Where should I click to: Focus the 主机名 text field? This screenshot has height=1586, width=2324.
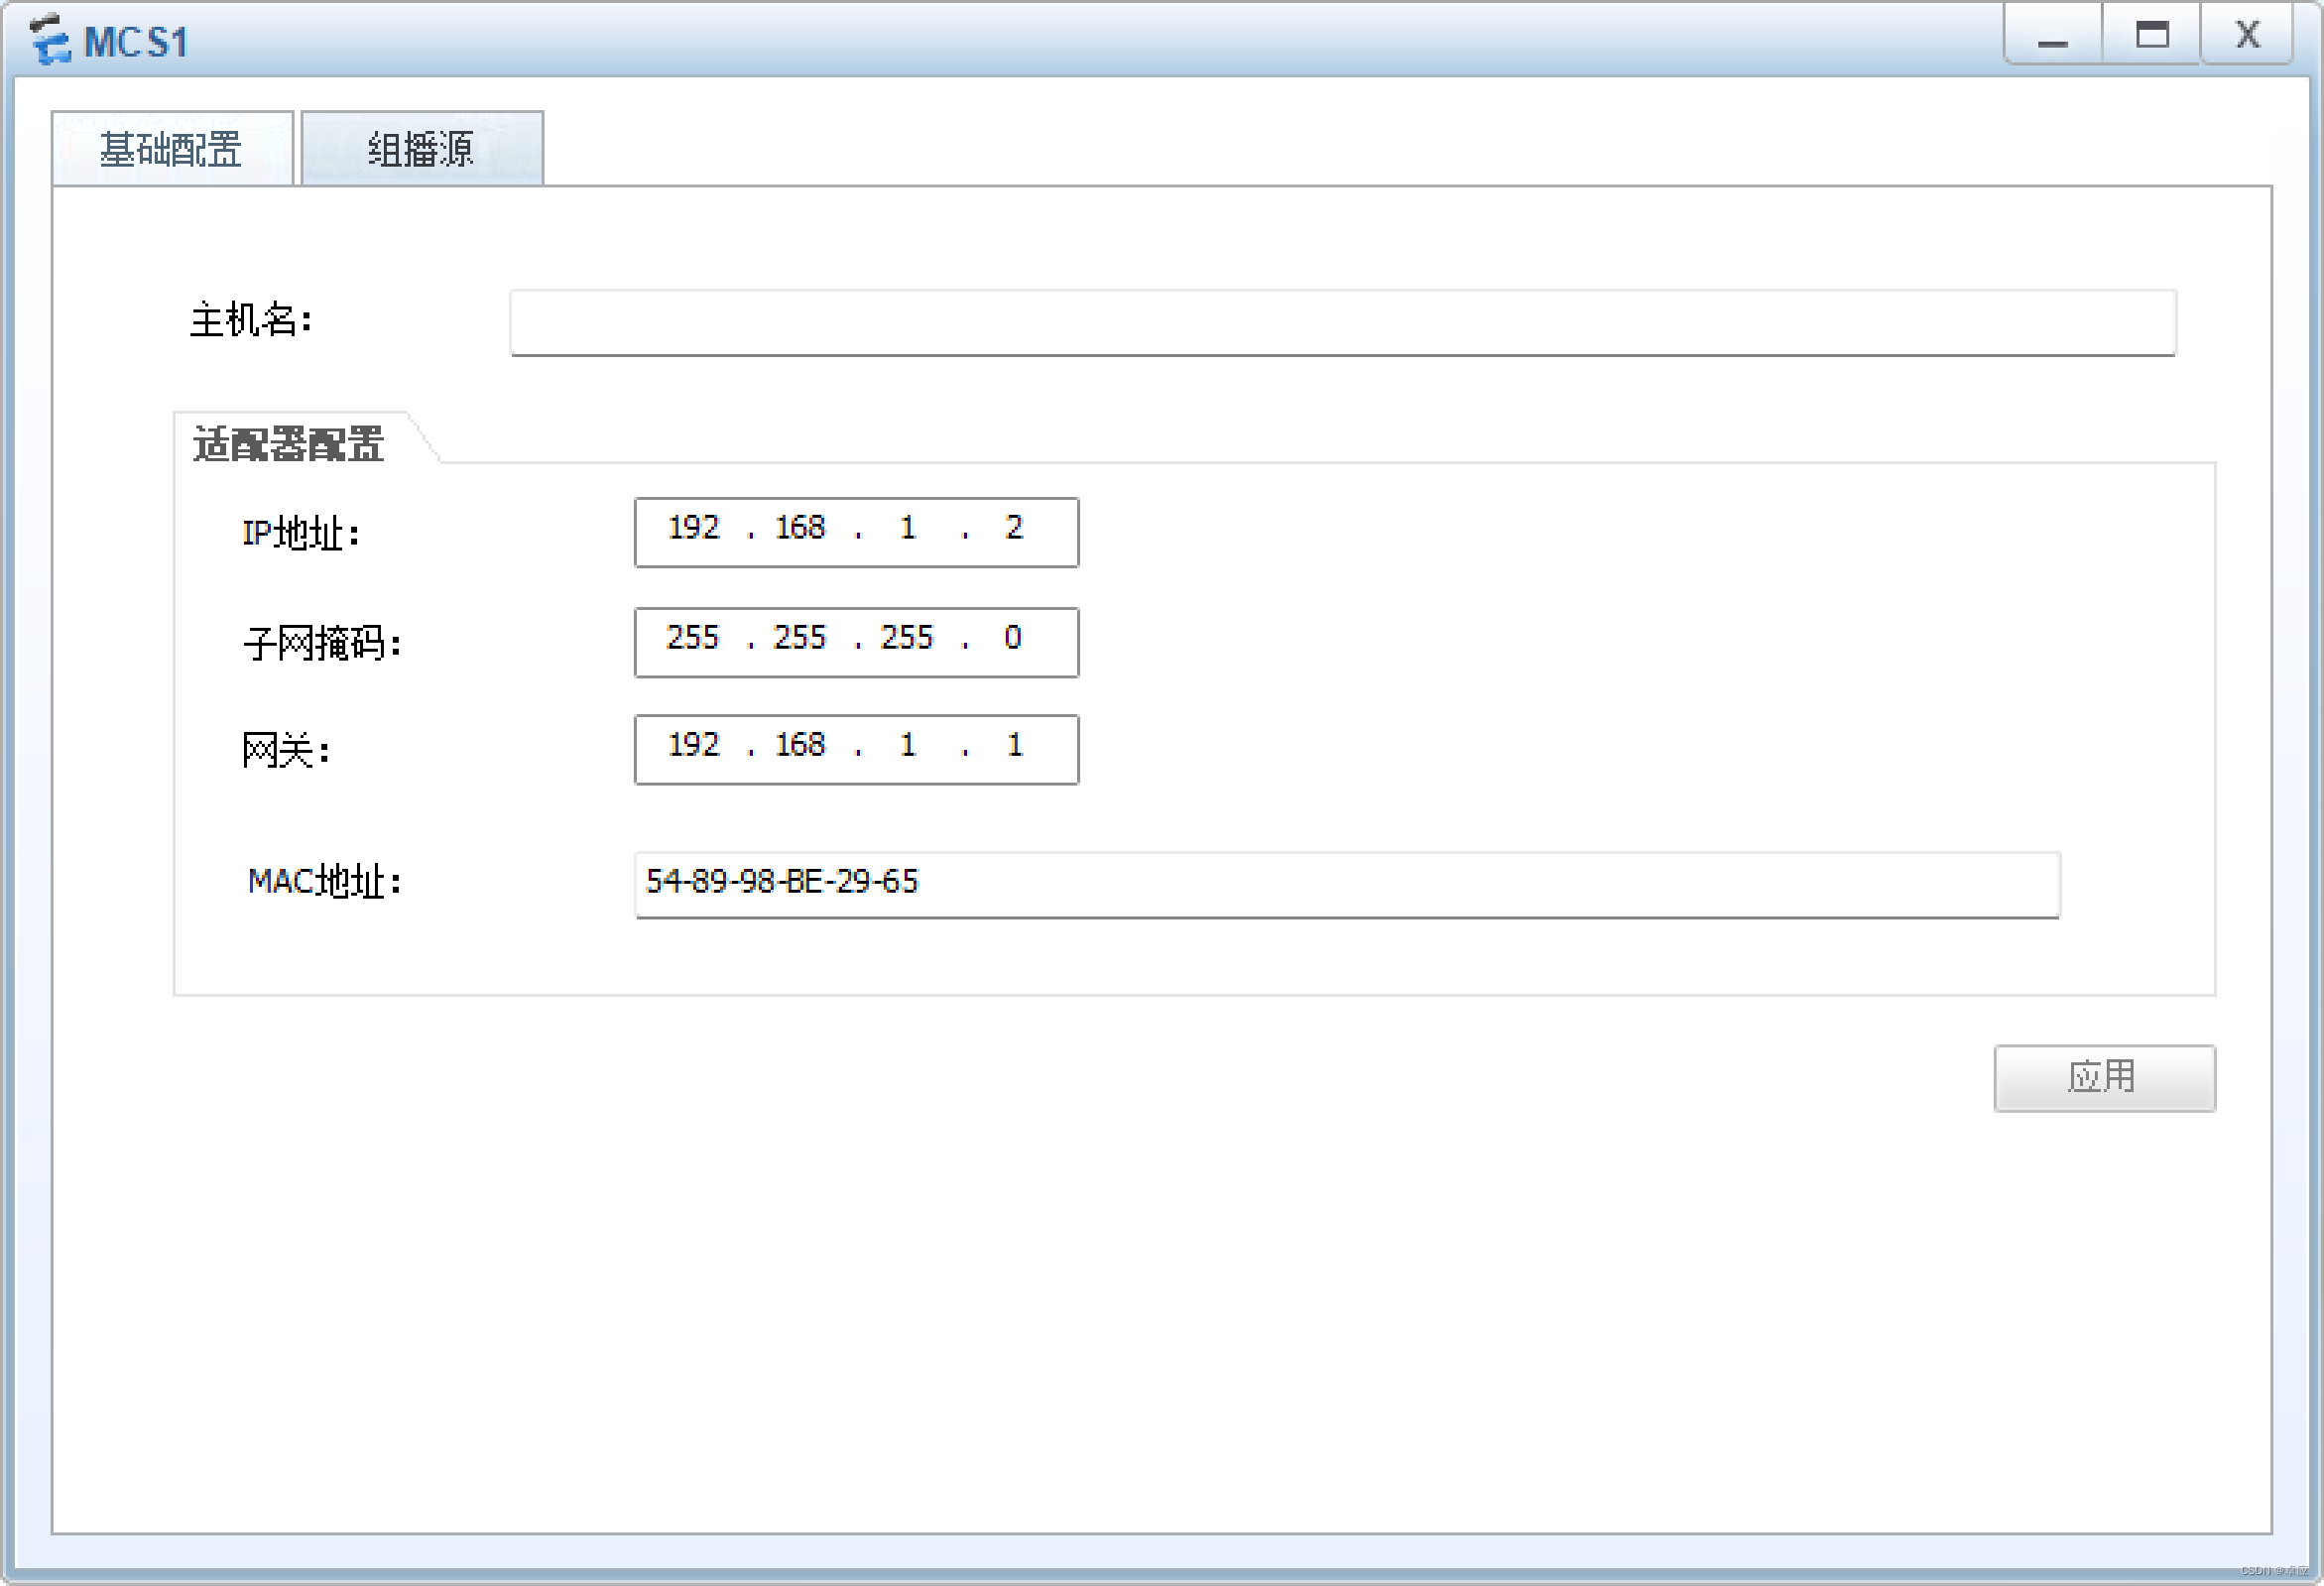click(1342, 322)
